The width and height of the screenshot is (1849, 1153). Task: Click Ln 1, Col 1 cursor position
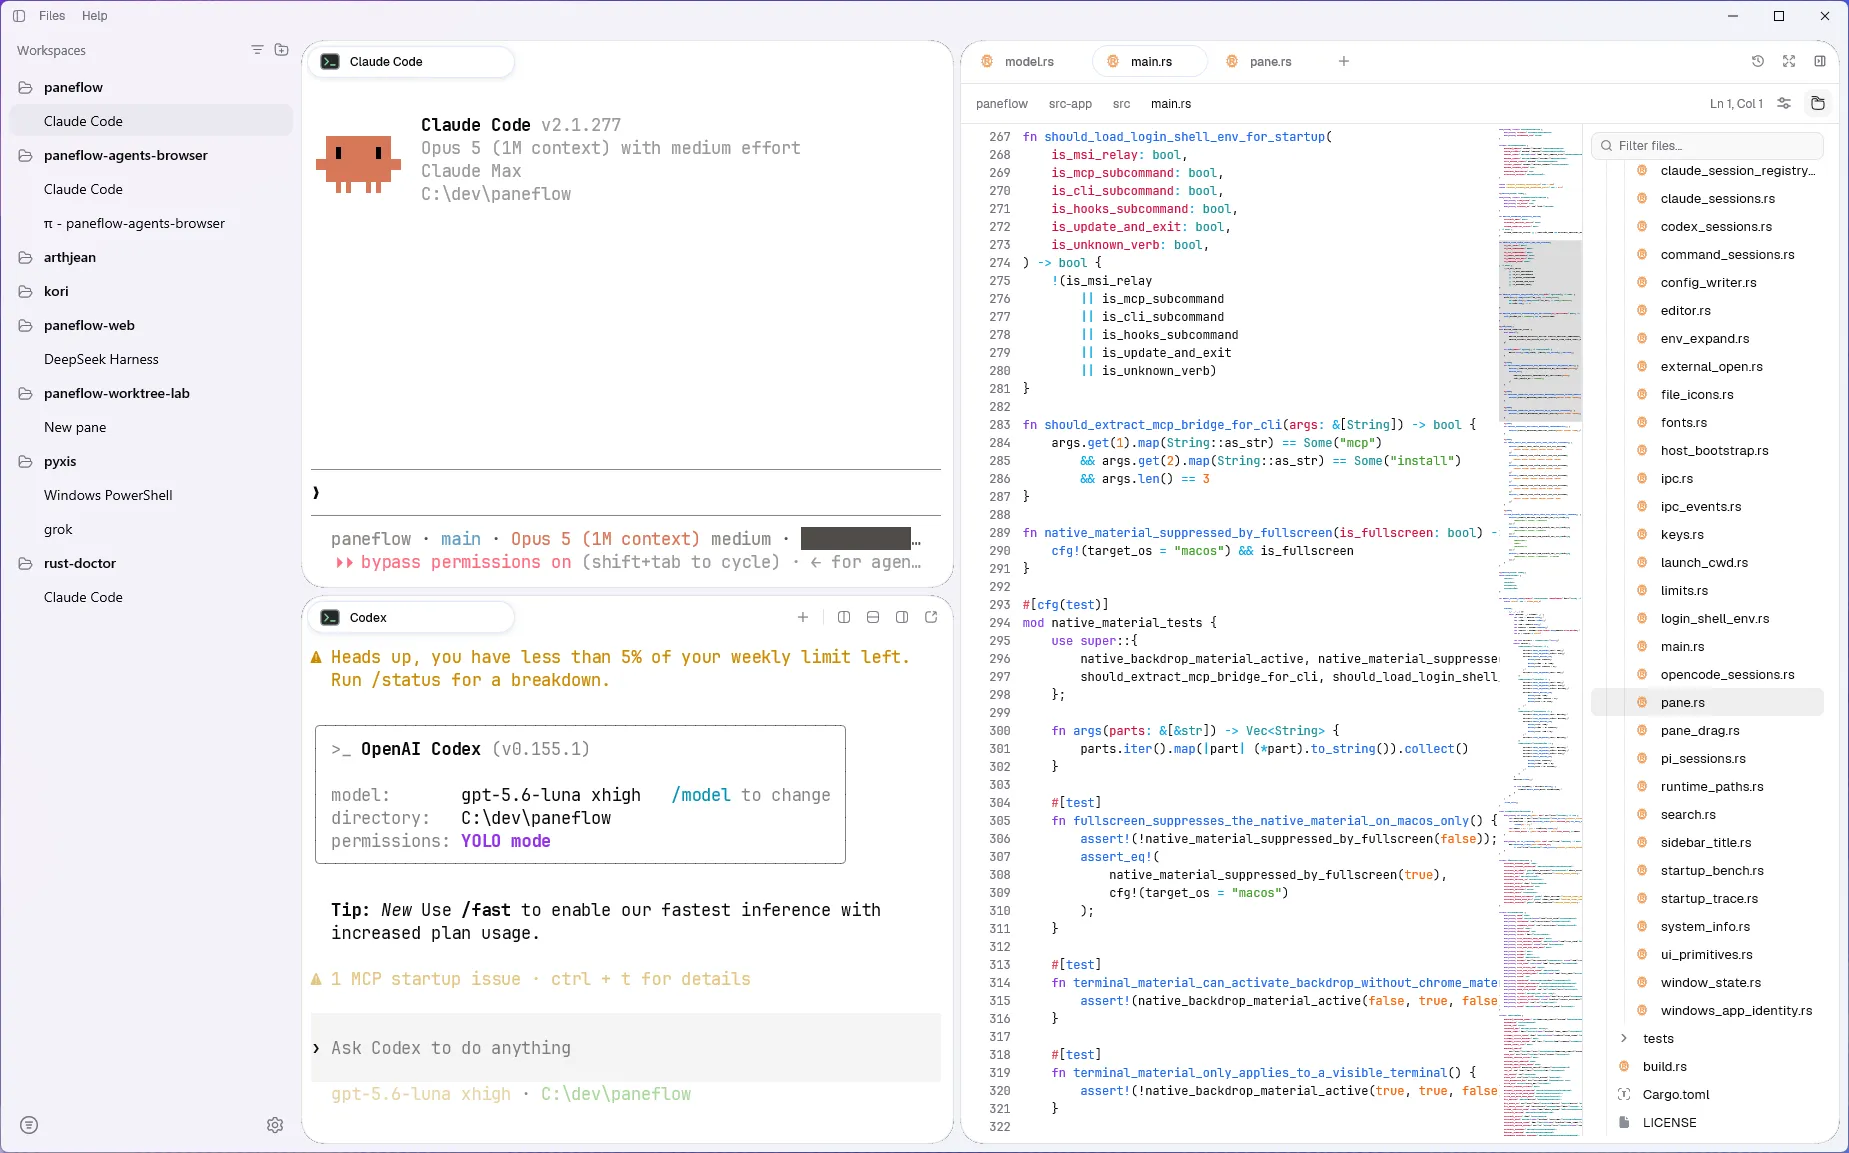tap(1736, 104)
